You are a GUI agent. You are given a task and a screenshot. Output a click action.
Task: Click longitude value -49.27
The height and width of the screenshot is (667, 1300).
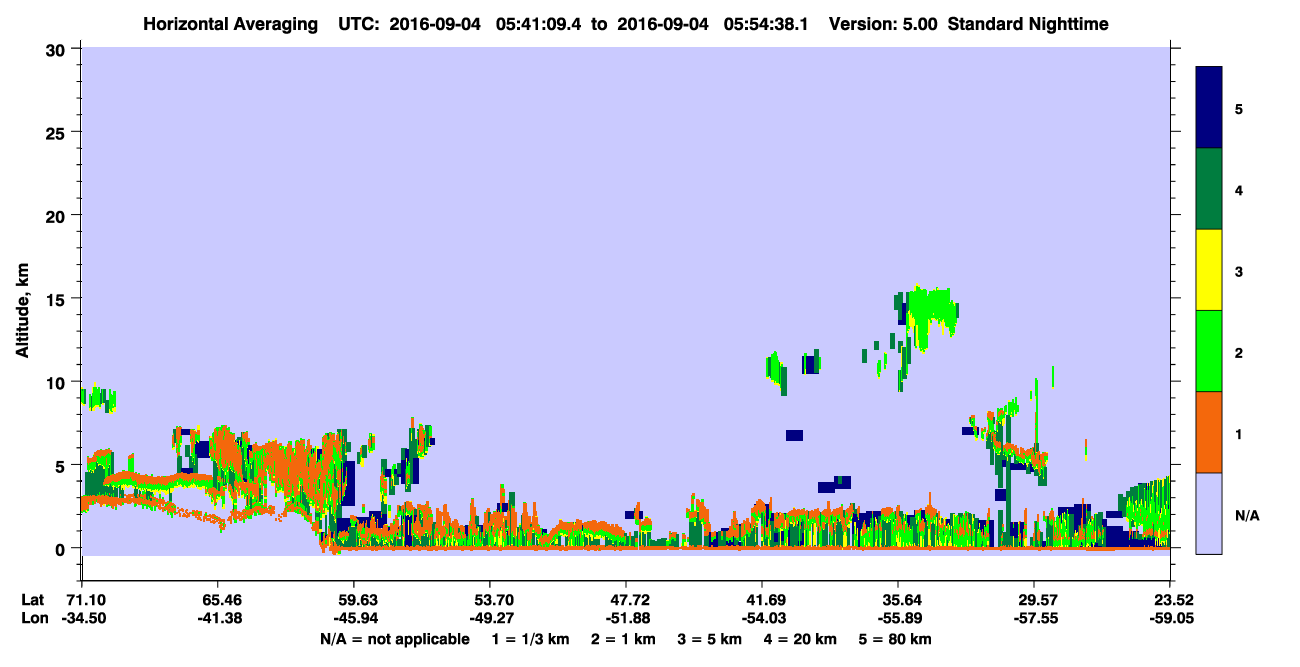490,618
